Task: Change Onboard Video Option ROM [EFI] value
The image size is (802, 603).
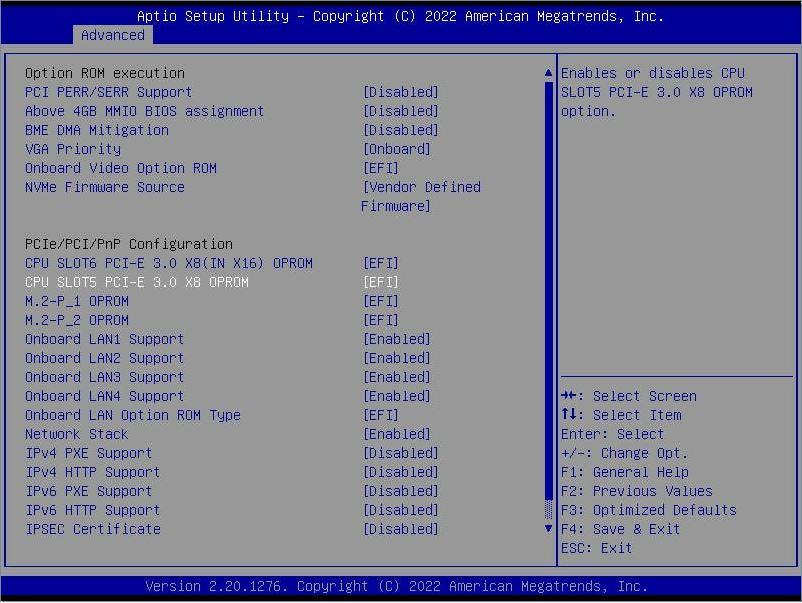Action: 381,168
